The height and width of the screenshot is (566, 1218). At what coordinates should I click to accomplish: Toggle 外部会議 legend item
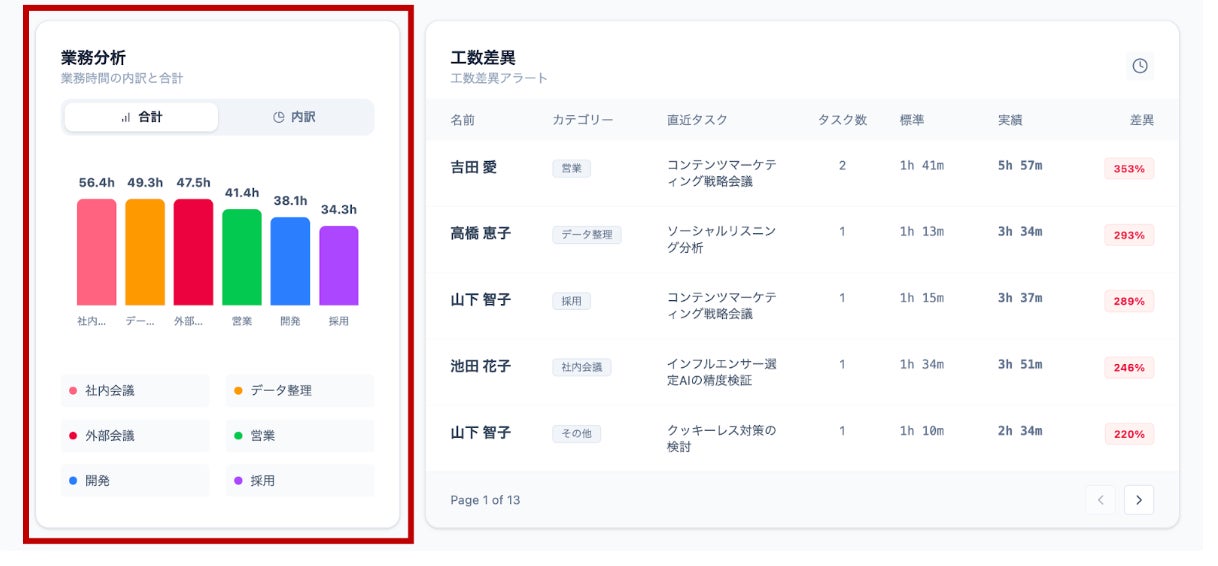click(x=135, y=436)
